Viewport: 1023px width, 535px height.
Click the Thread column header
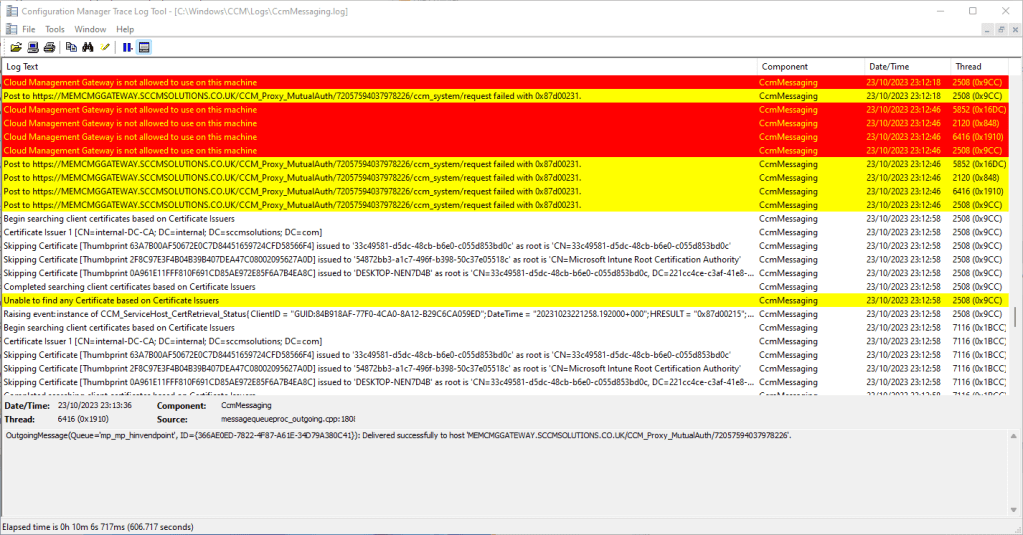968,67
